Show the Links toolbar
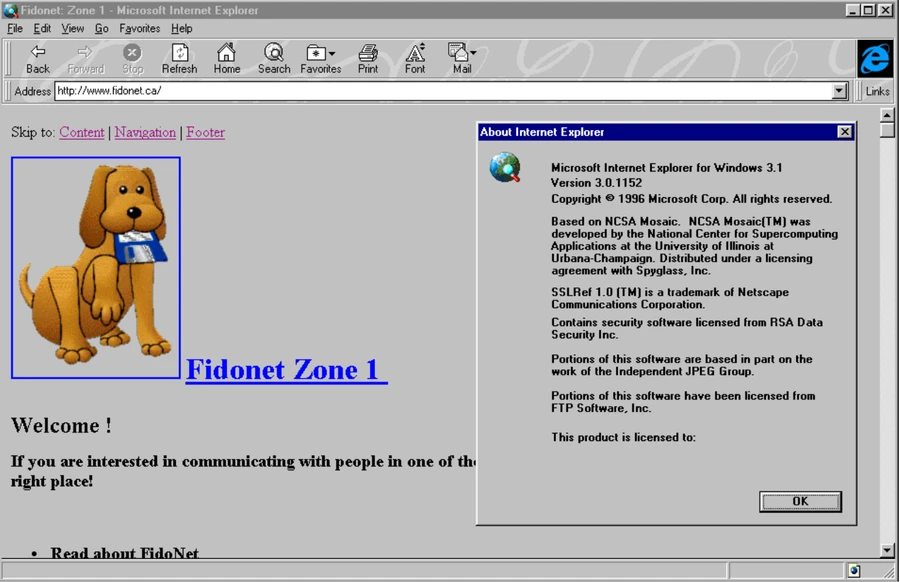Image resolution: width=900 pixels, height=582 pixels. pos(877,91)
